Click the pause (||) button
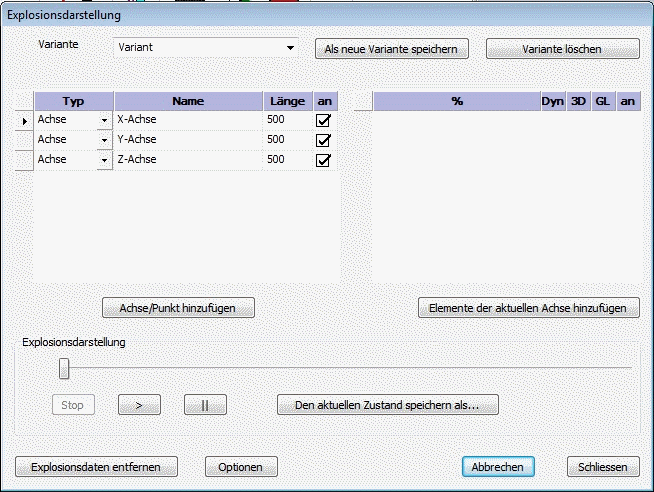 click(x=205, y=405)
